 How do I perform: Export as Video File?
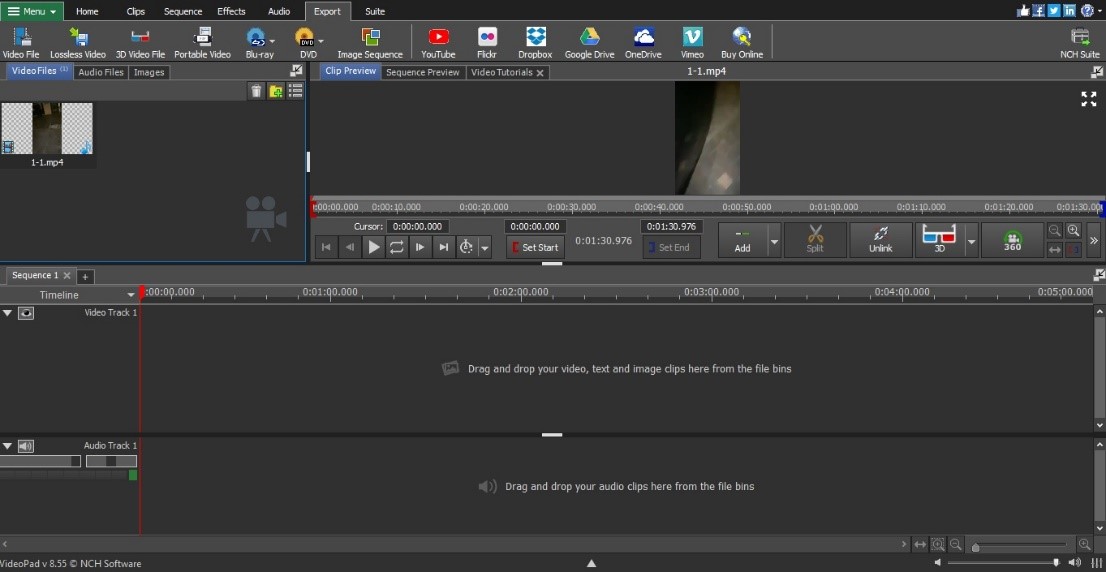pyautogui.click(x=21, y=43)
